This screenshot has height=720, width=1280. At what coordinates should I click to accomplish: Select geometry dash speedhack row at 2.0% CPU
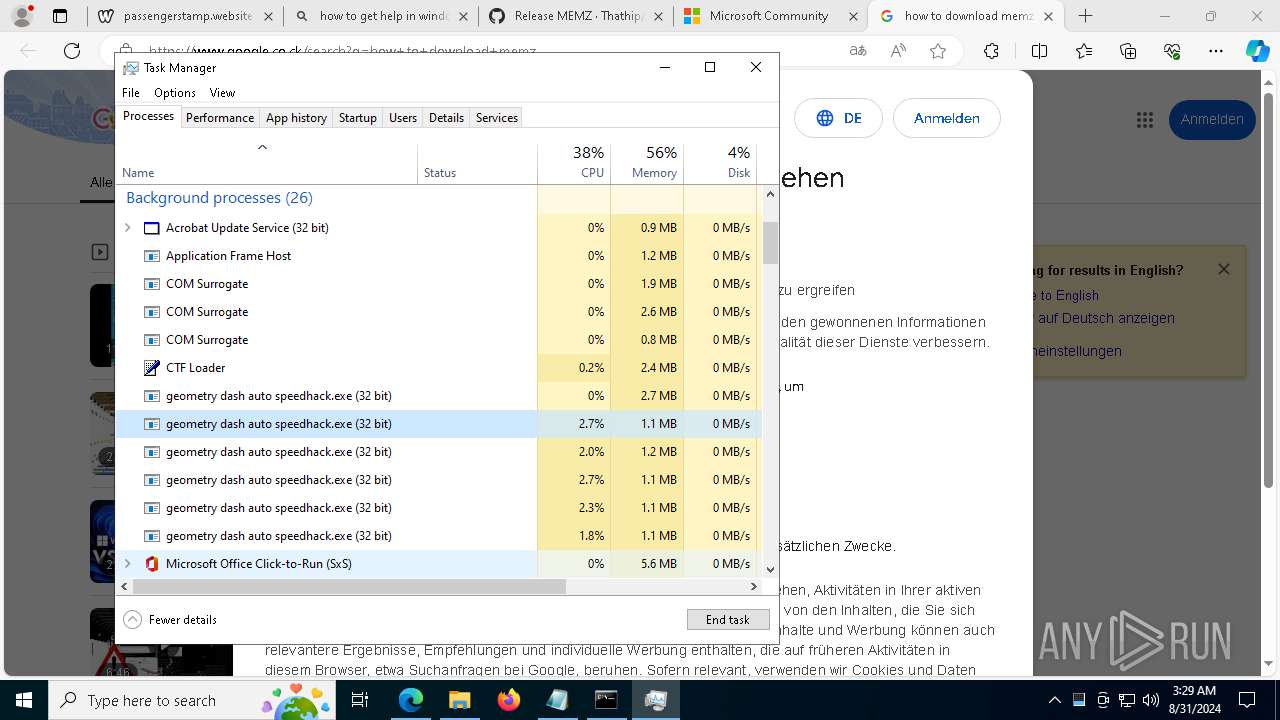[x=438, y=452]
